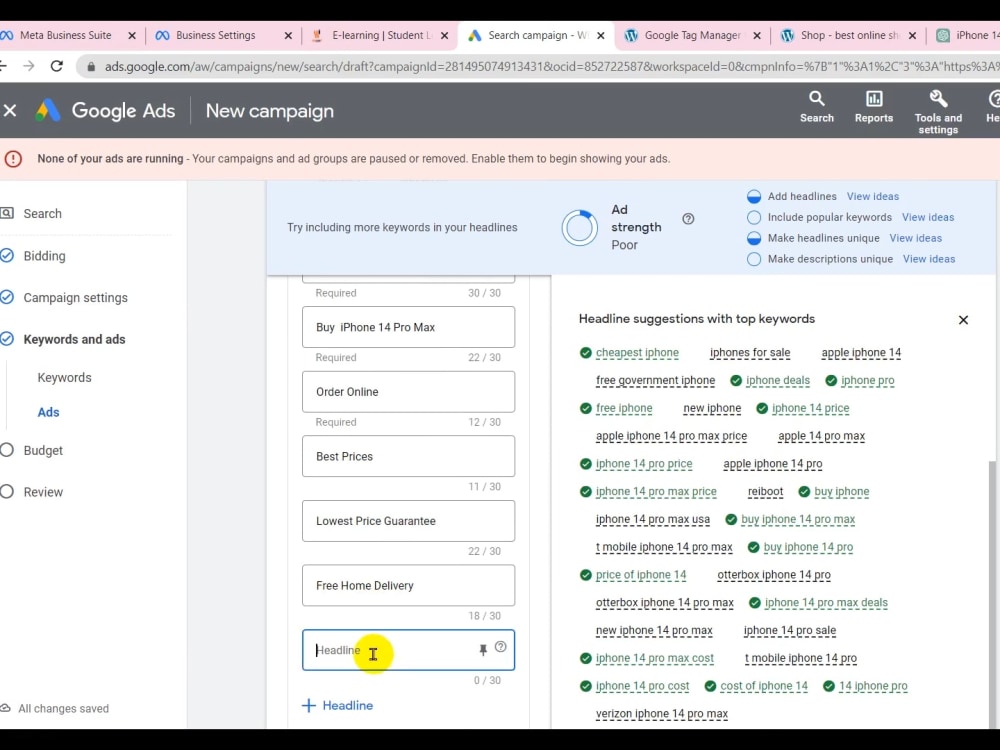
Task: Open the Budget step in sidebar
Action: [43, 450]
